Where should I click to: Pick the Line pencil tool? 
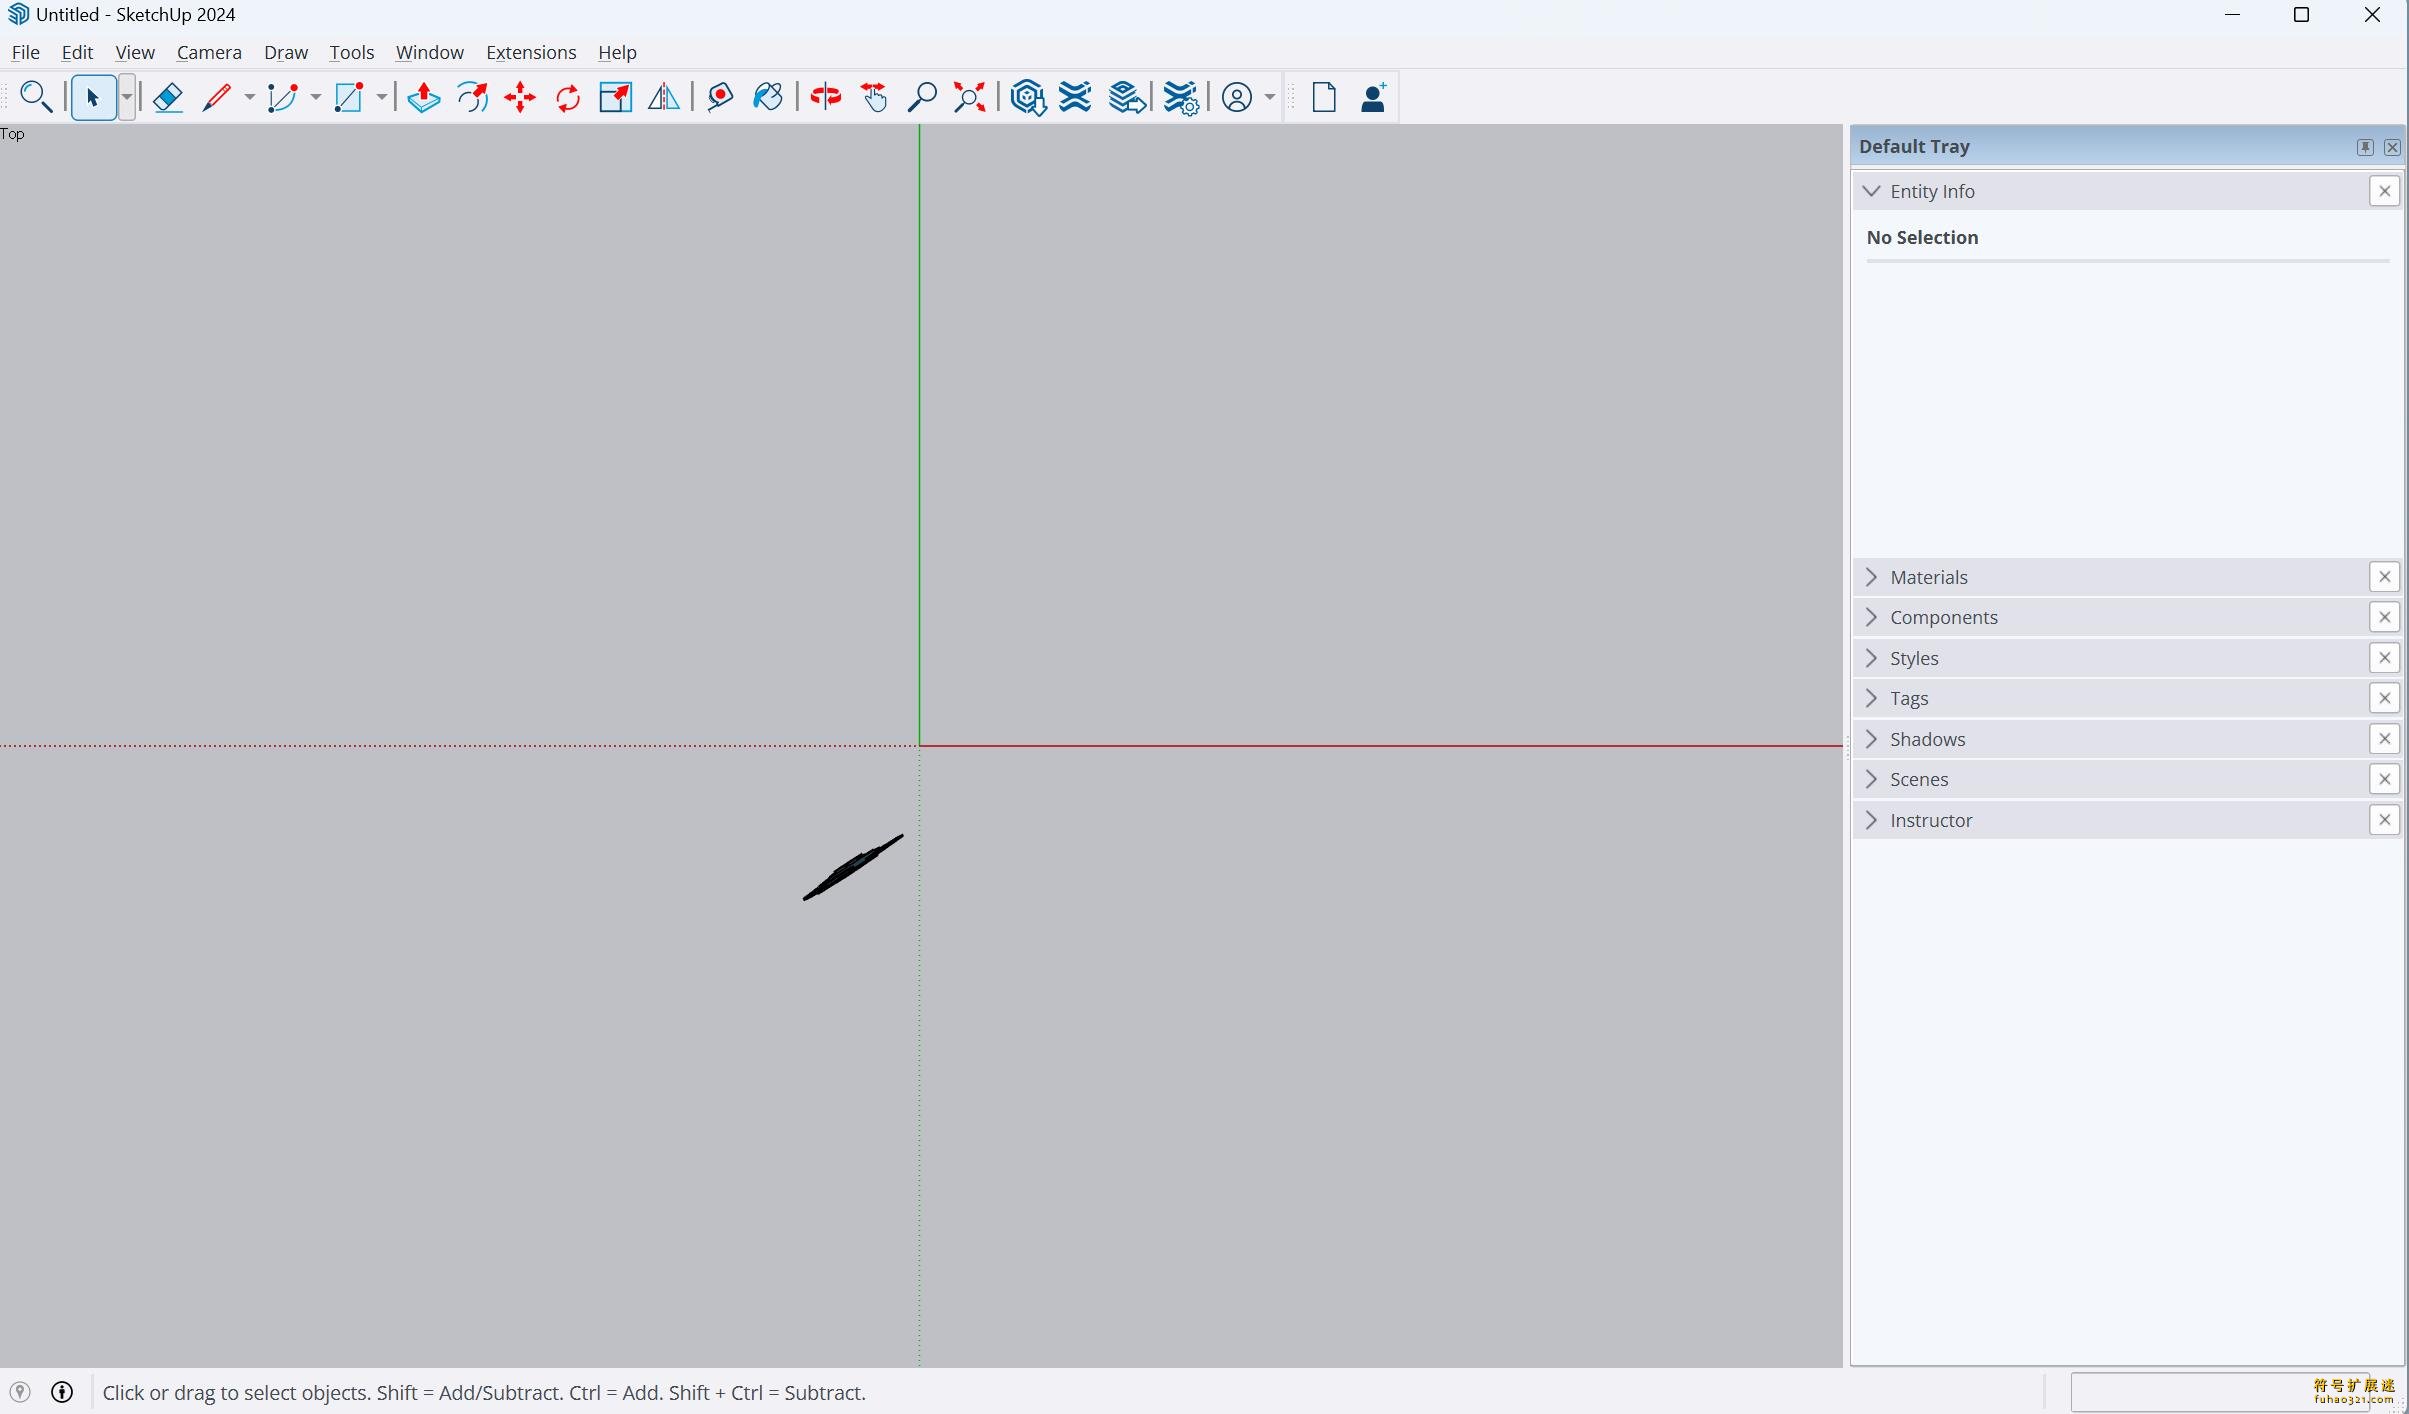click(216, 97)
